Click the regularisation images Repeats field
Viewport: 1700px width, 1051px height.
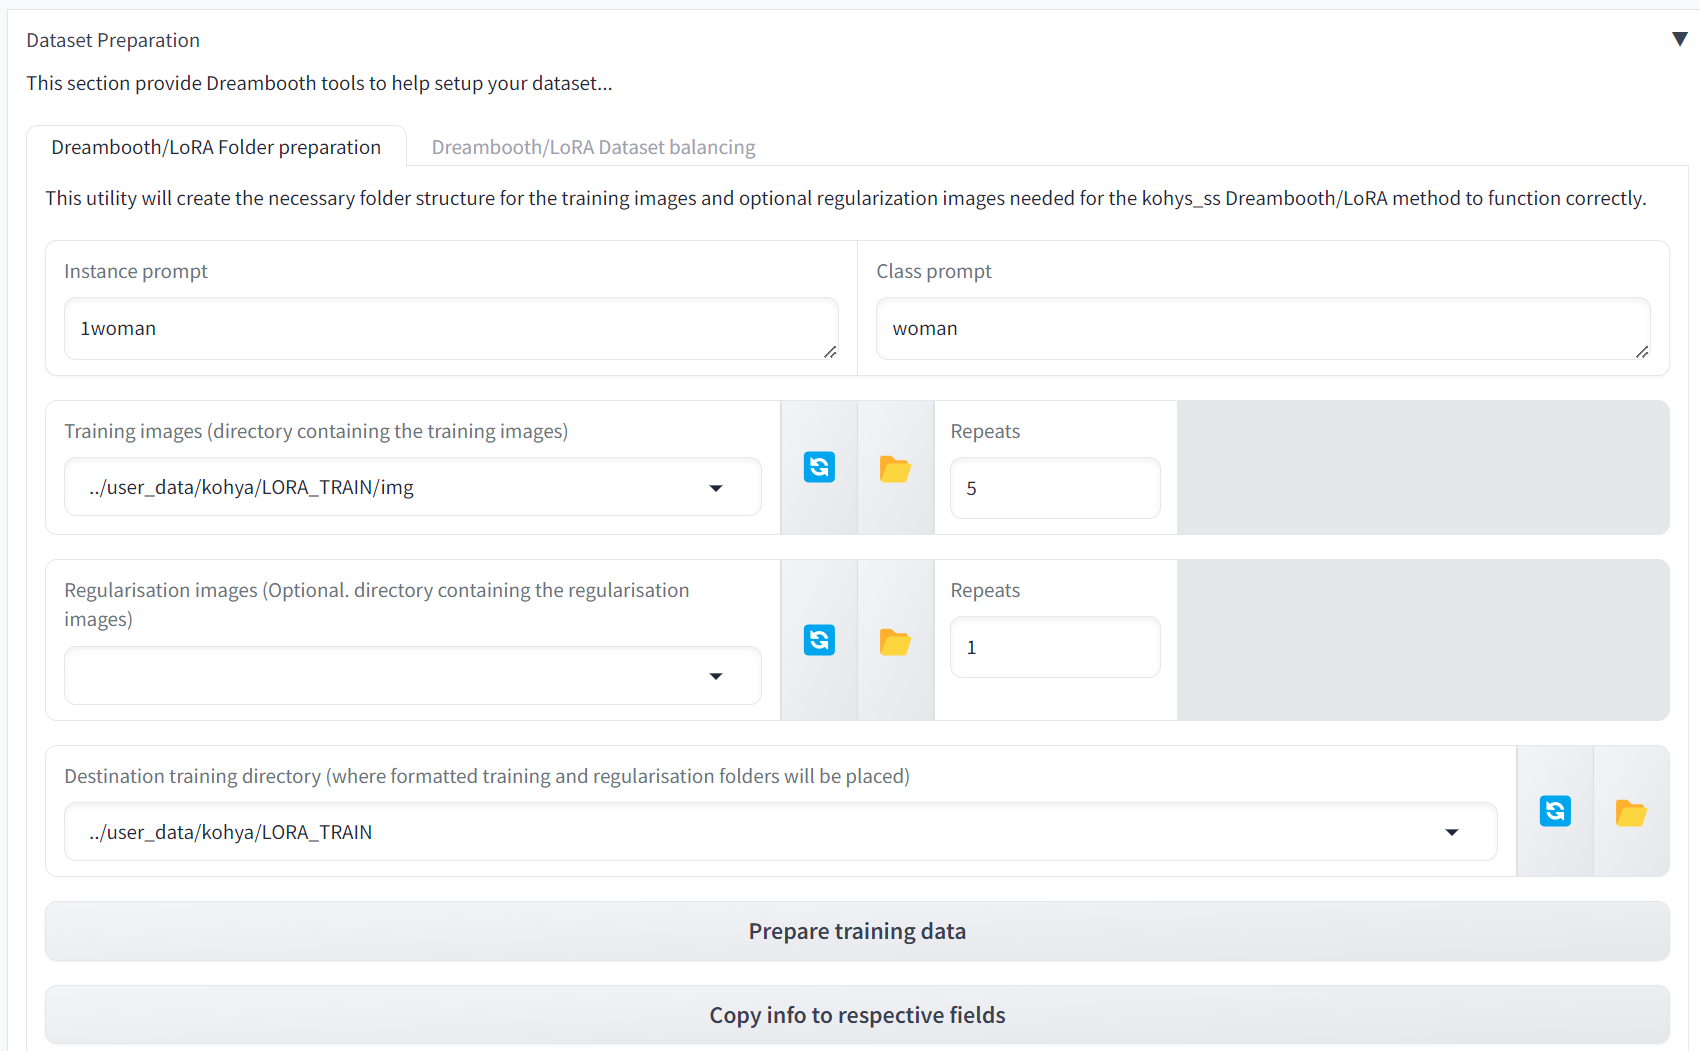coord(1054,647)
